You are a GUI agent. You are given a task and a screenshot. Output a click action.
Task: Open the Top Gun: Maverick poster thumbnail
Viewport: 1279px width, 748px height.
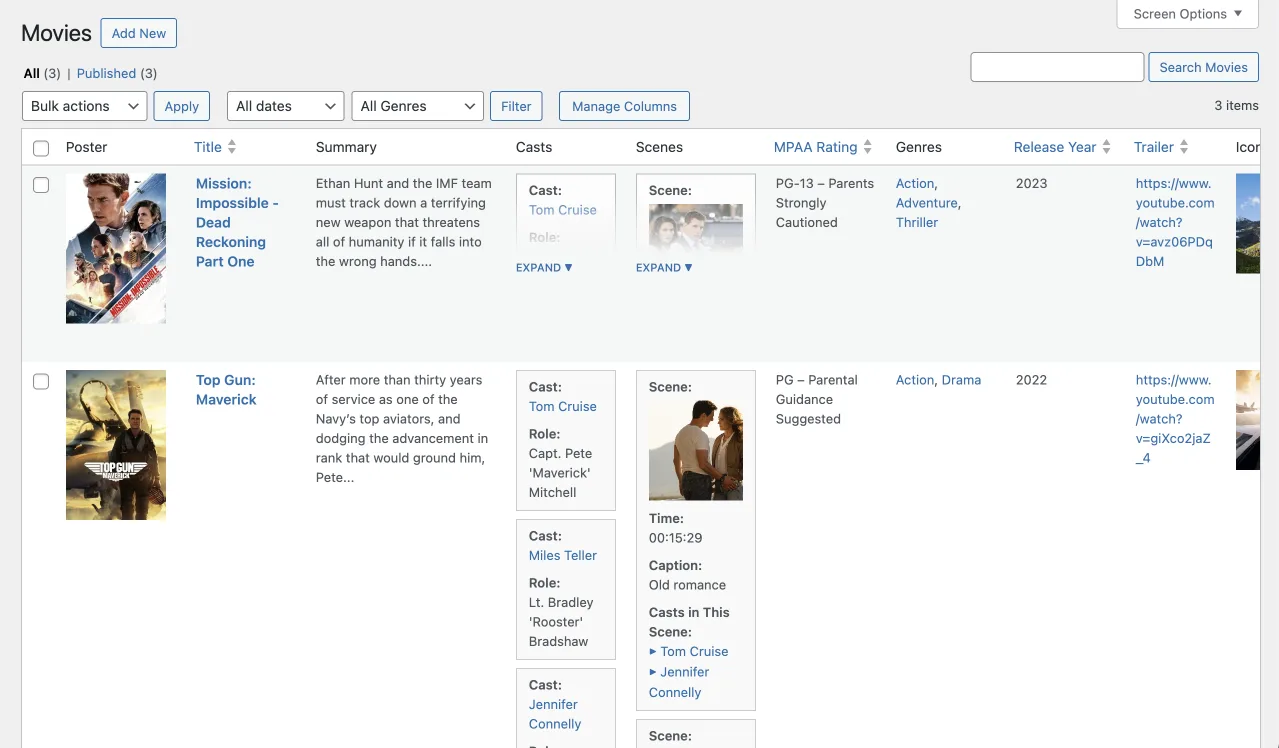[116, 445]
